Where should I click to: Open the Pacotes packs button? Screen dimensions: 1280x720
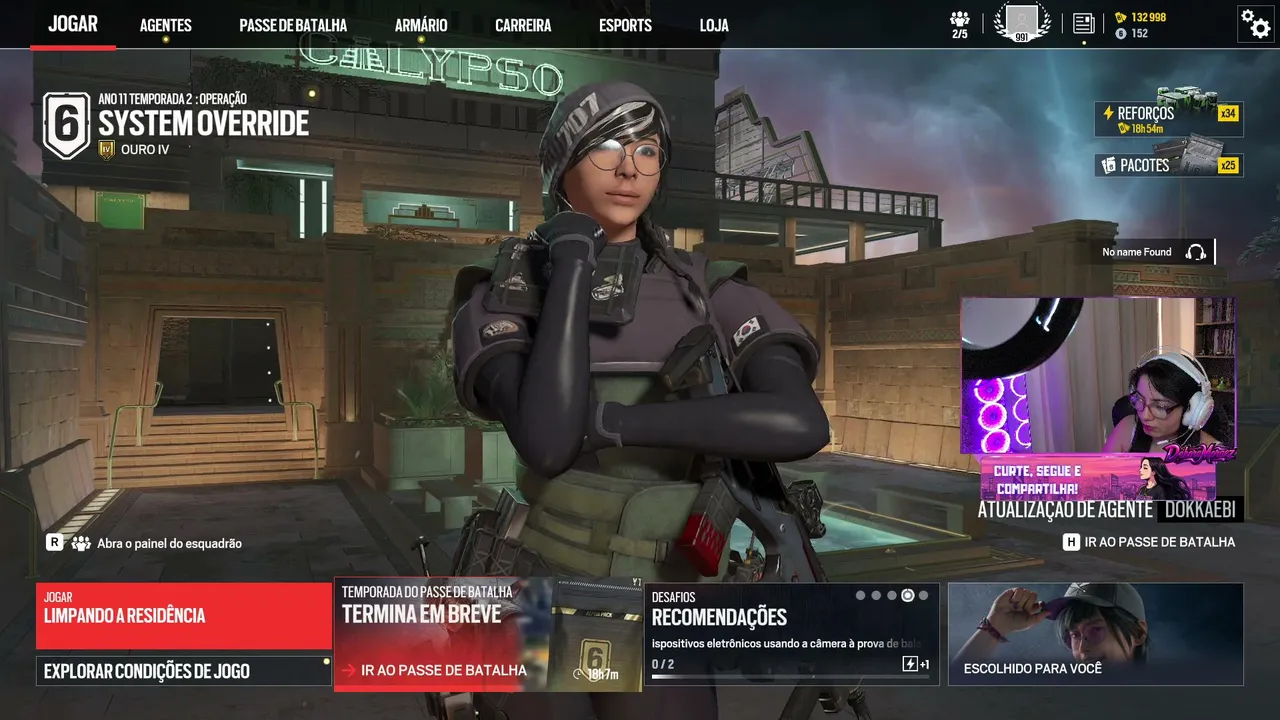(x=1168, y=165)
